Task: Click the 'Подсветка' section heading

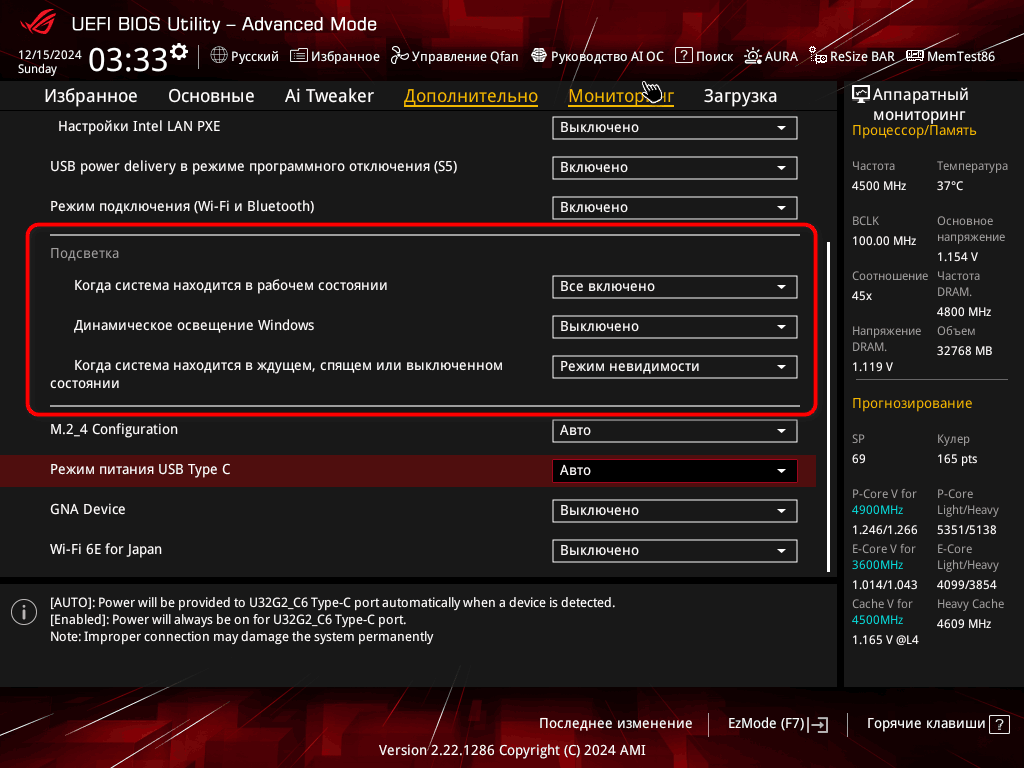Action: click(x=84, y=253)
